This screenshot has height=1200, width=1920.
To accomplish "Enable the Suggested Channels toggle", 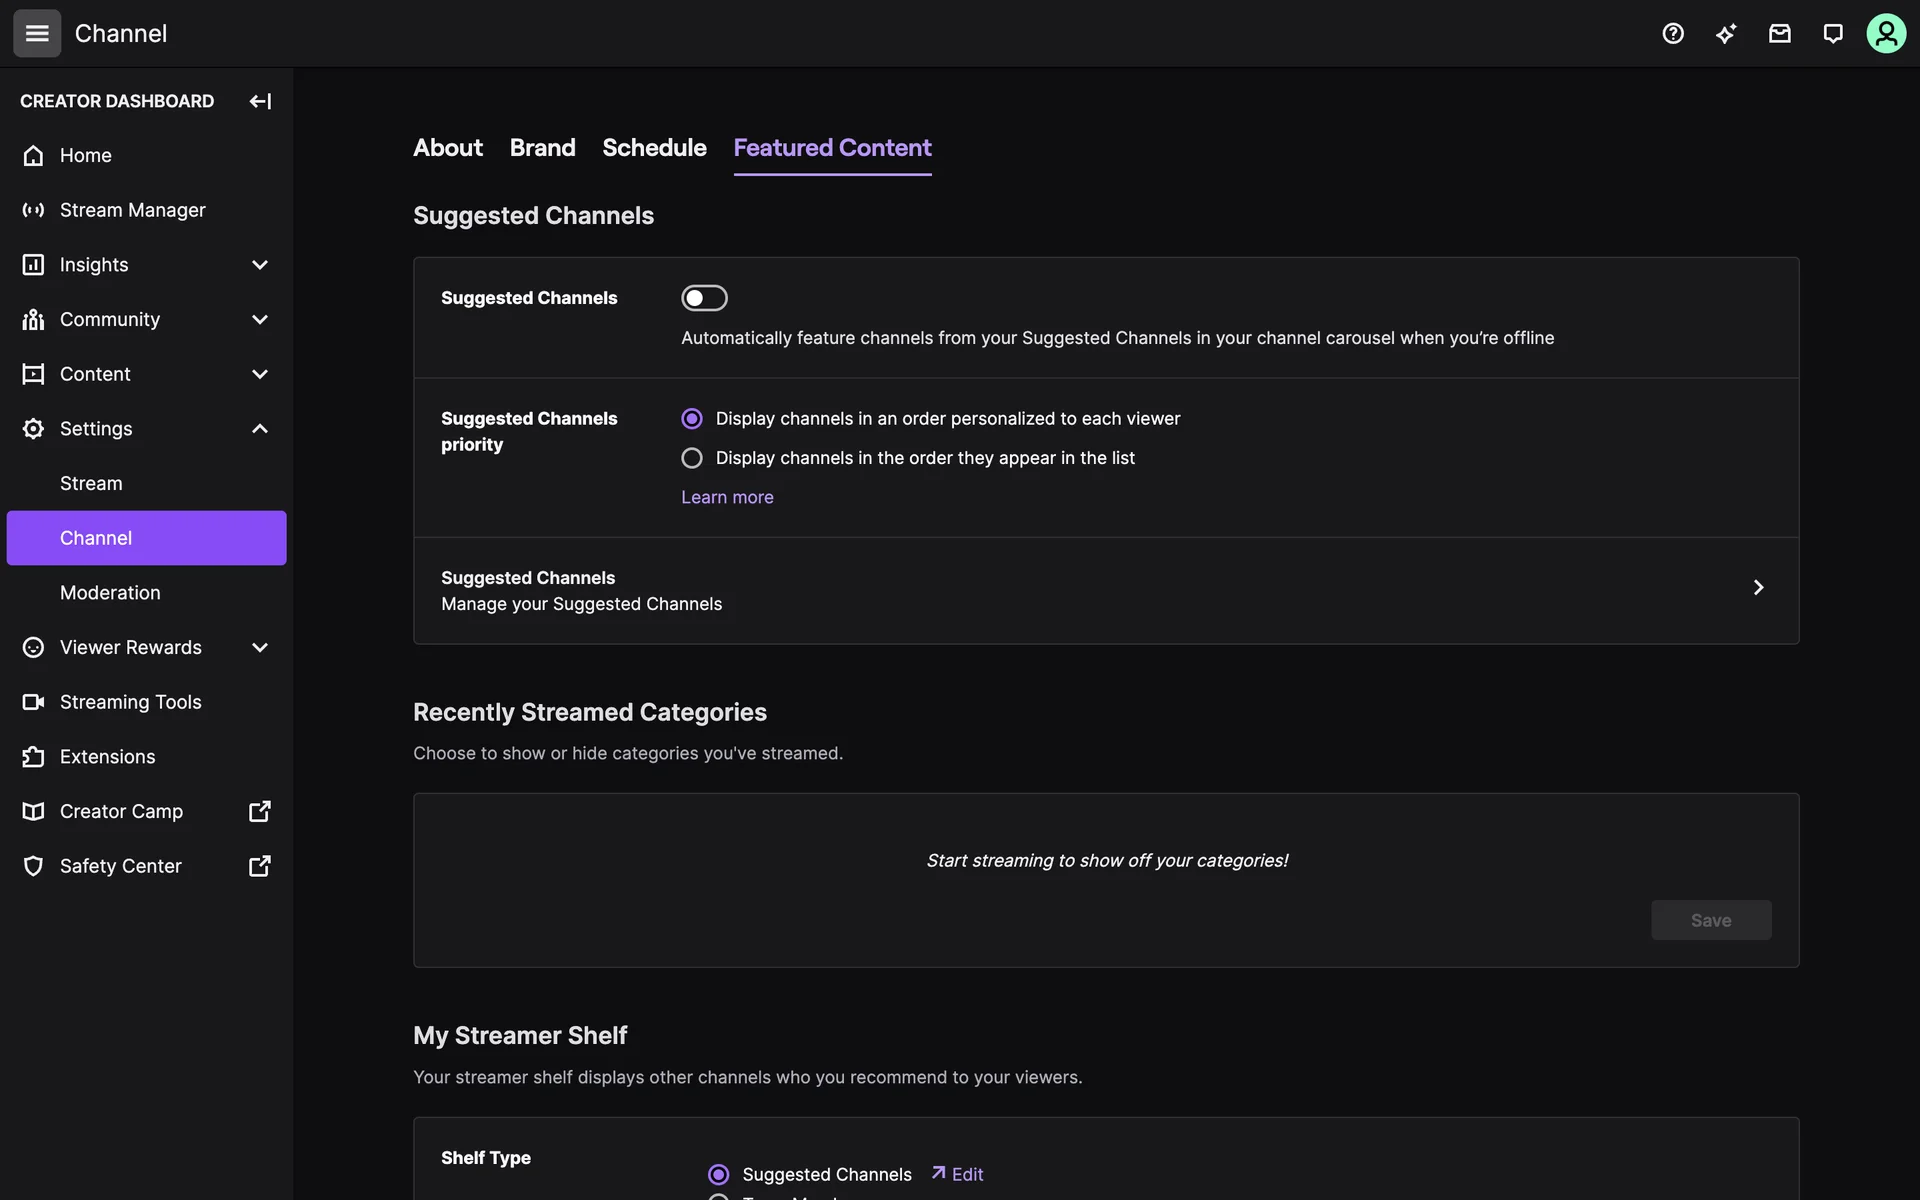I will 704,298.
